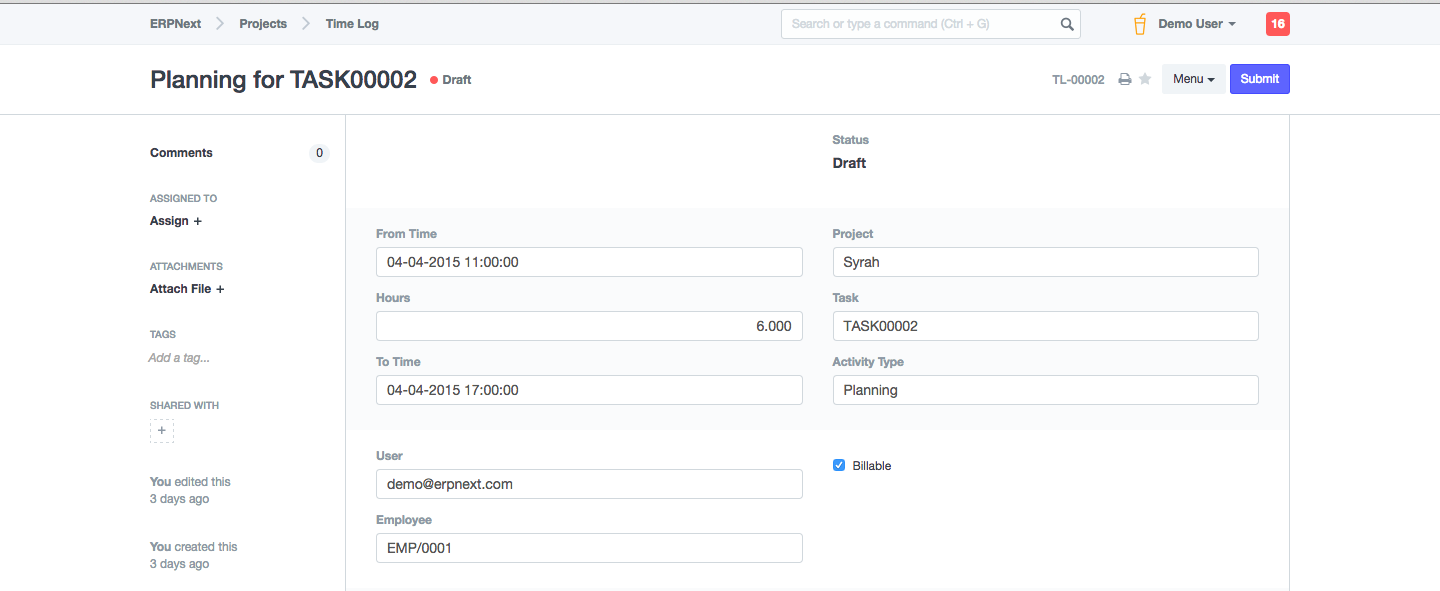1440x591 pixels.
Task: Click Assign + in the sidebar
Action: (x=176, y=221)
